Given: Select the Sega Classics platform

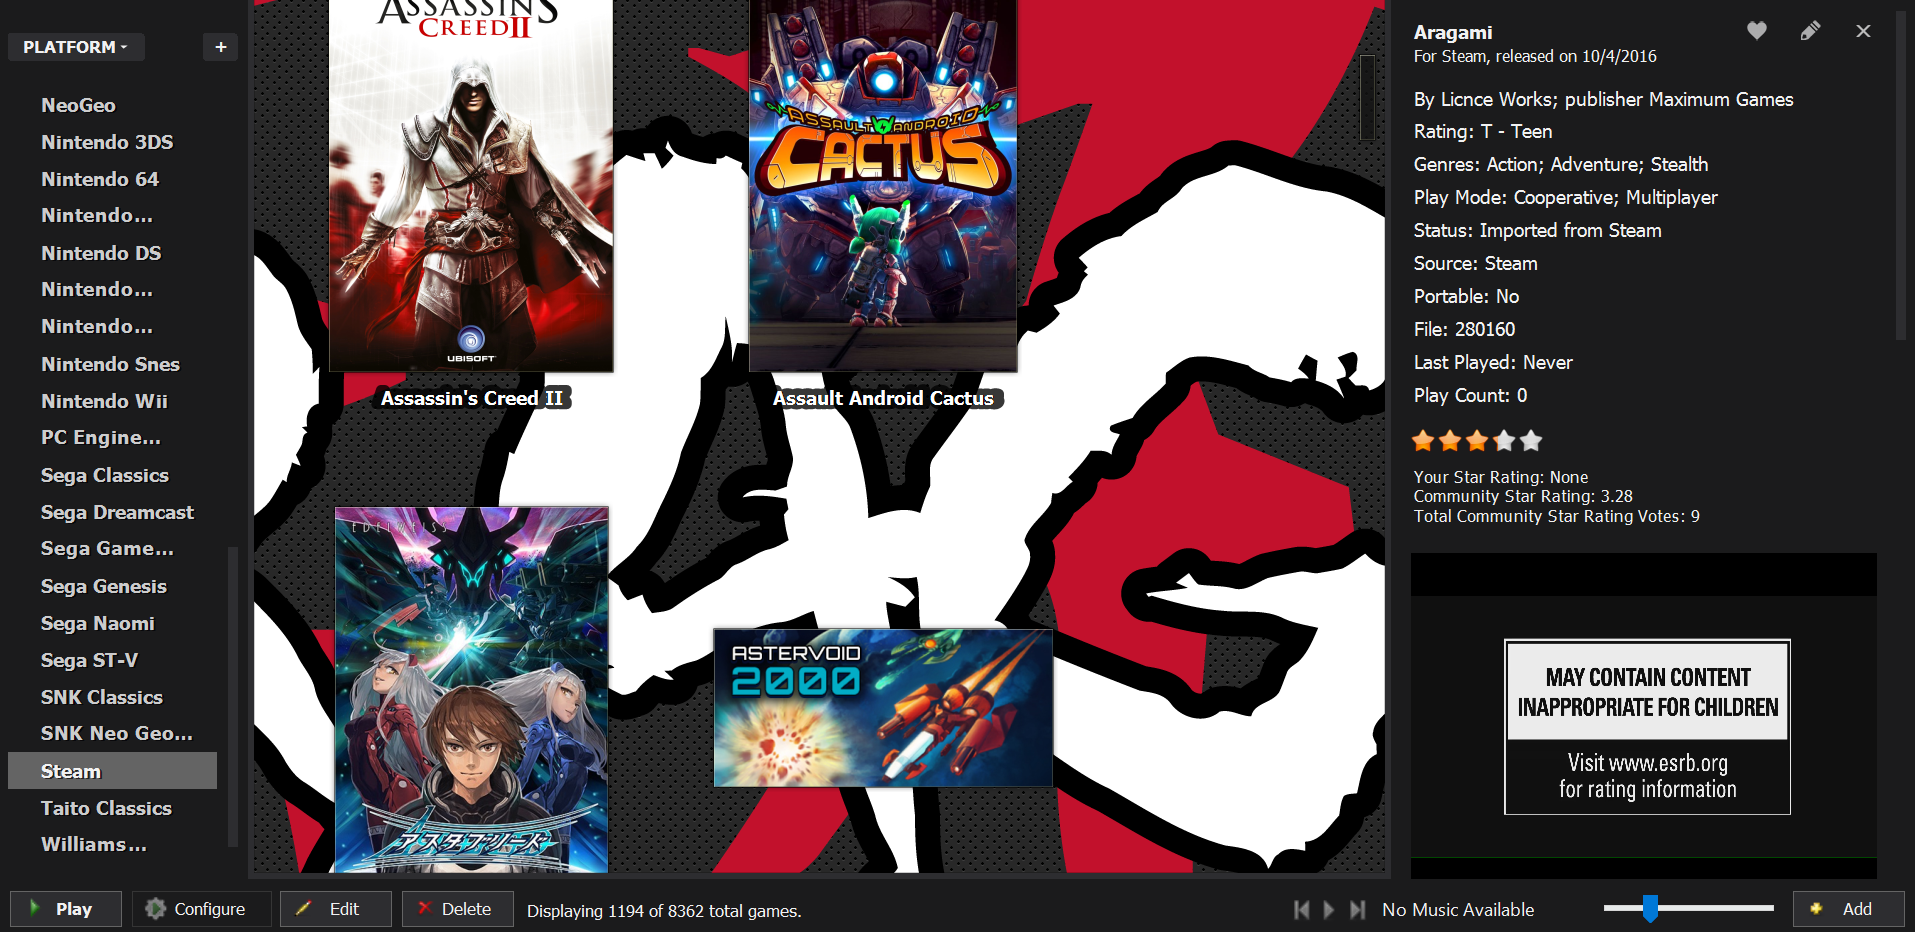Looking at the screenshot, I should (x=104, y=475).
